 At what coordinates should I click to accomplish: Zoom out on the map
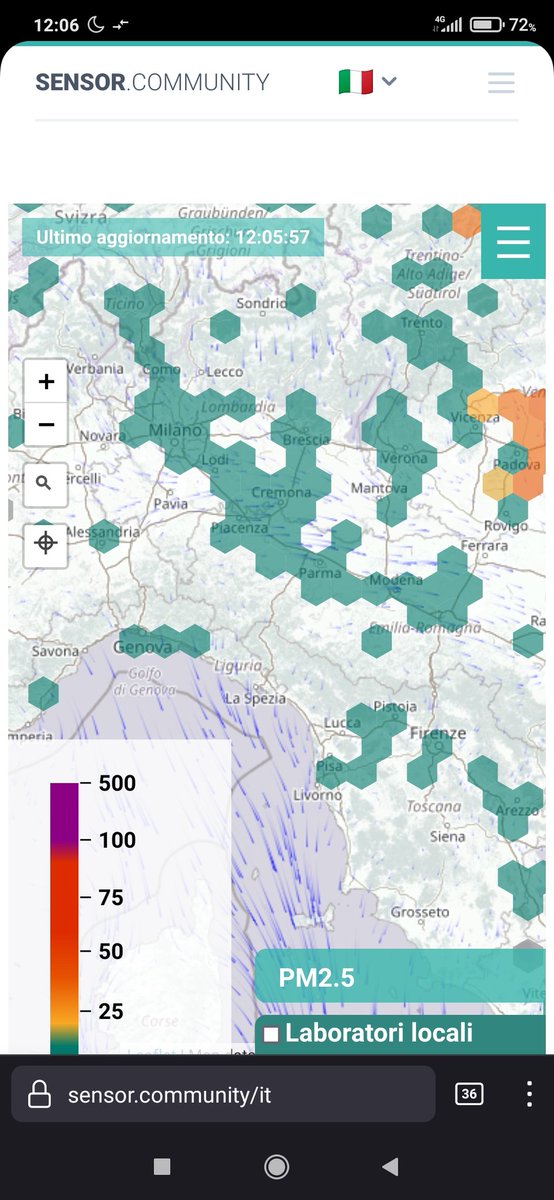point(46,425)
